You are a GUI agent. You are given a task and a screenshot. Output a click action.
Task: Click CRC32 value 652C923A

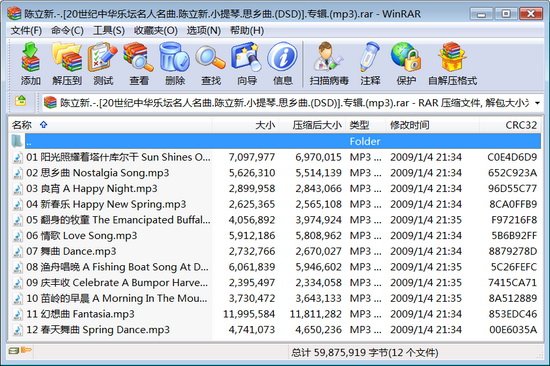pyautogui.click(x=512, y=173)
